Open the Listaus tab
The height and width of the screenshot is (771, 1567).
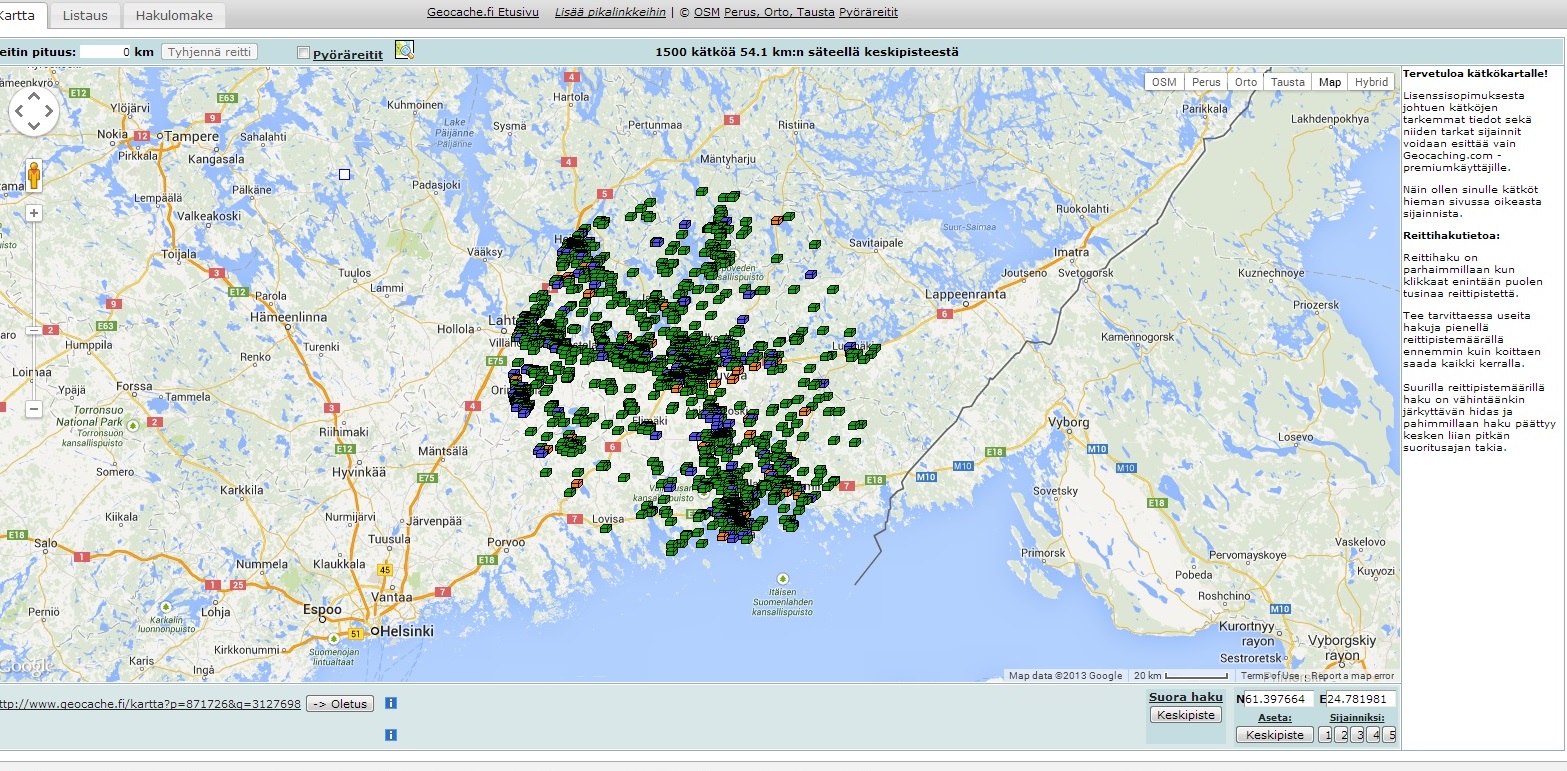85,15
